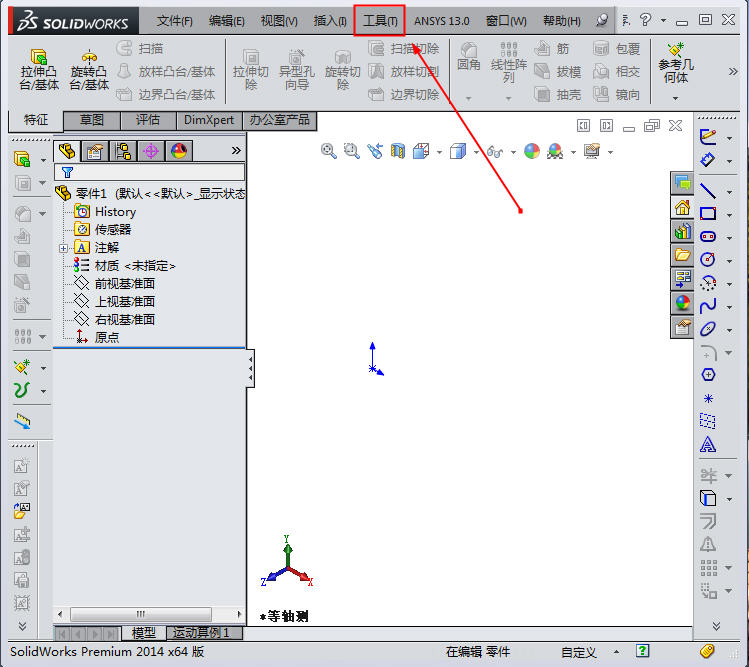The height and width of the screenshot is (667, 749).
Task: Open the 工具 (Tools) menu
Action: 379,20
